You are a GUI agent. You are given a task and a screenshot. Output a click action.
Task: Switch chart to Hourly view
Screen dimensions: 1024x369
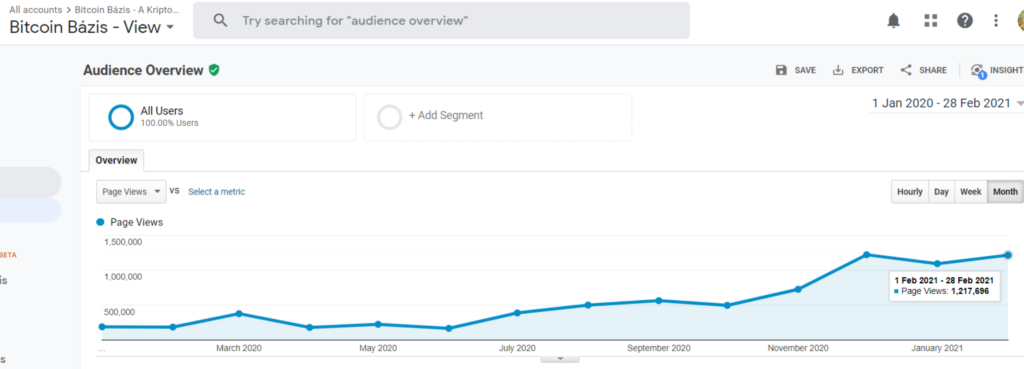click(910, 192)
